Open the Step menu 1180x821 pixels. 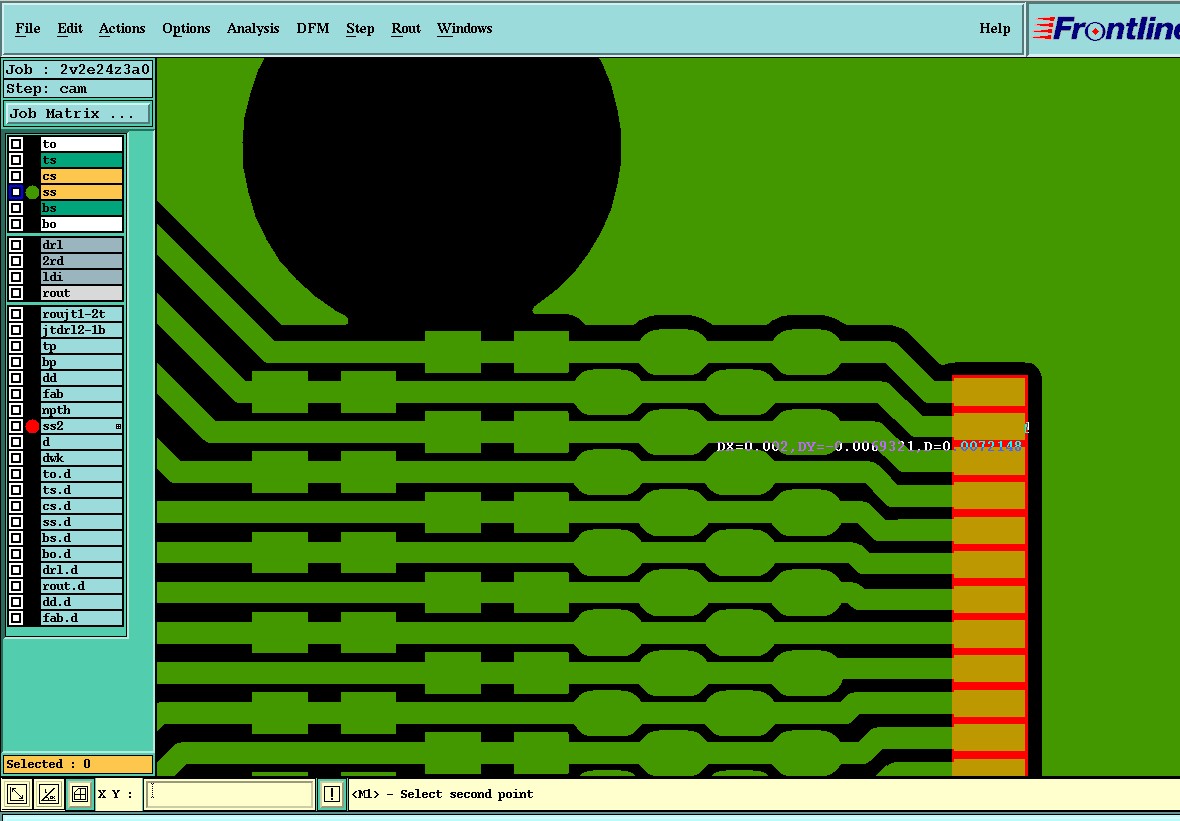coord(360,29)
